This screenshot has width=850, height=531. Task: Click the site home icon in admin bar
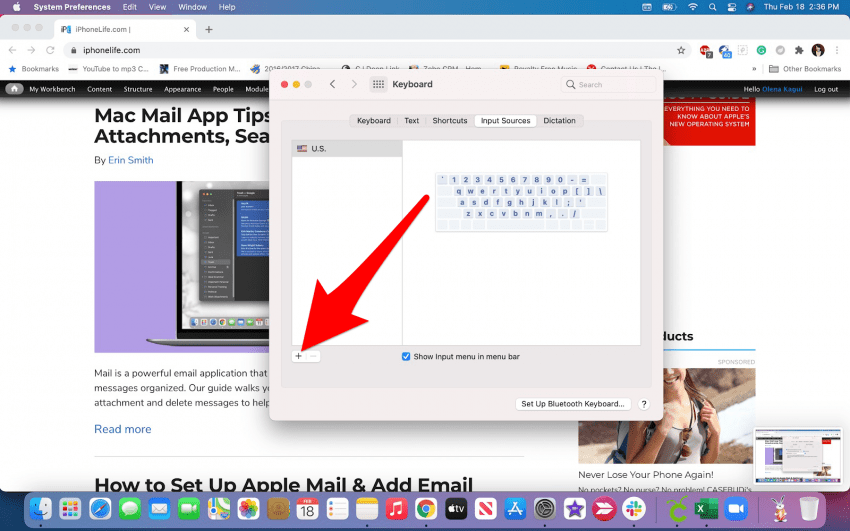pyautogui.click(x=14, y=89)
